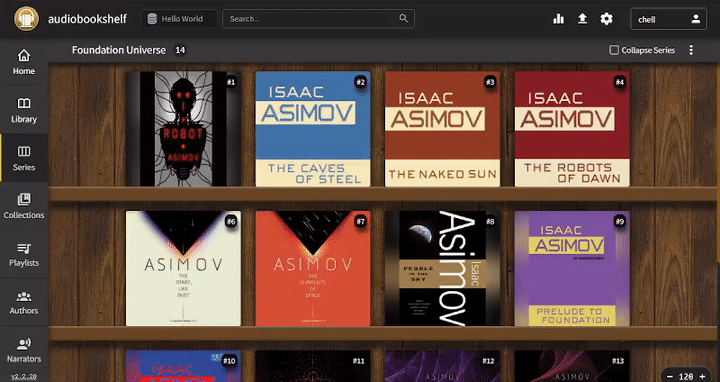This screenshot has width=720, height=382.
Task: Open the upload icon
Action: pos(582,19)
